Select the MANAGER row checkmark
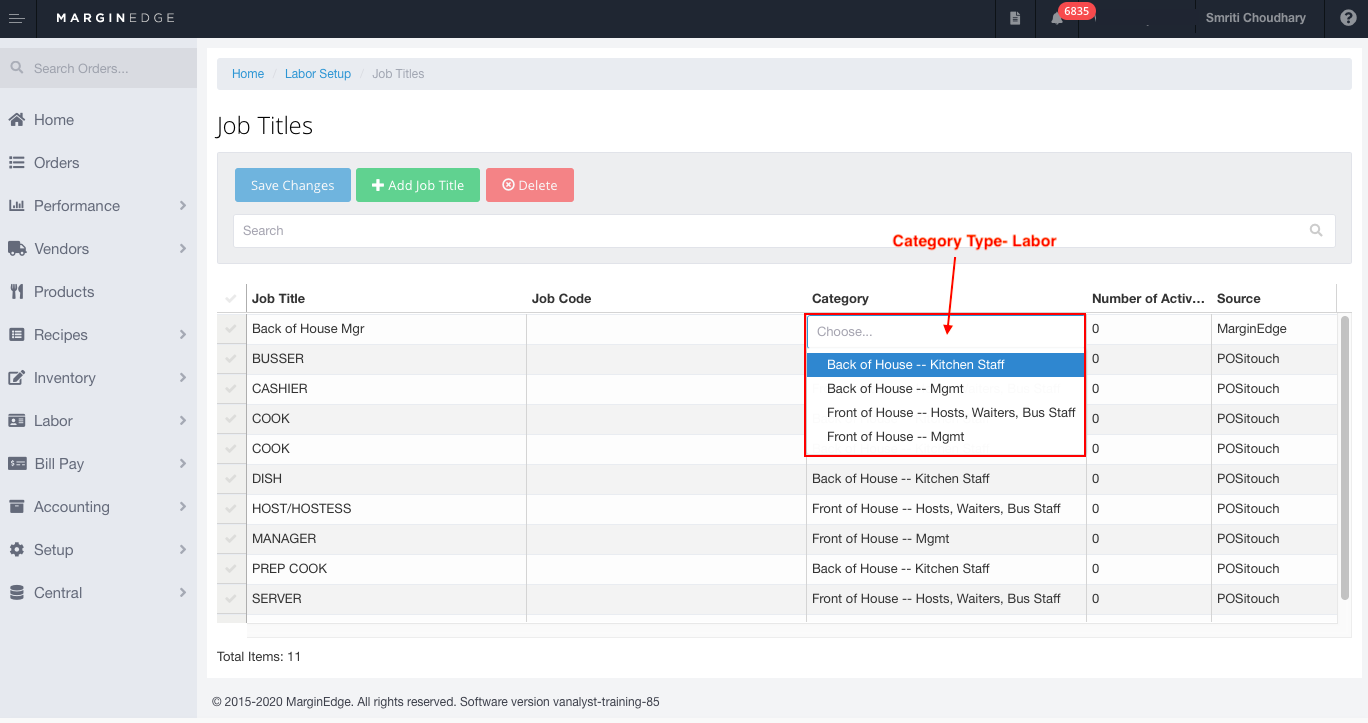 click(x=231, y=538)
